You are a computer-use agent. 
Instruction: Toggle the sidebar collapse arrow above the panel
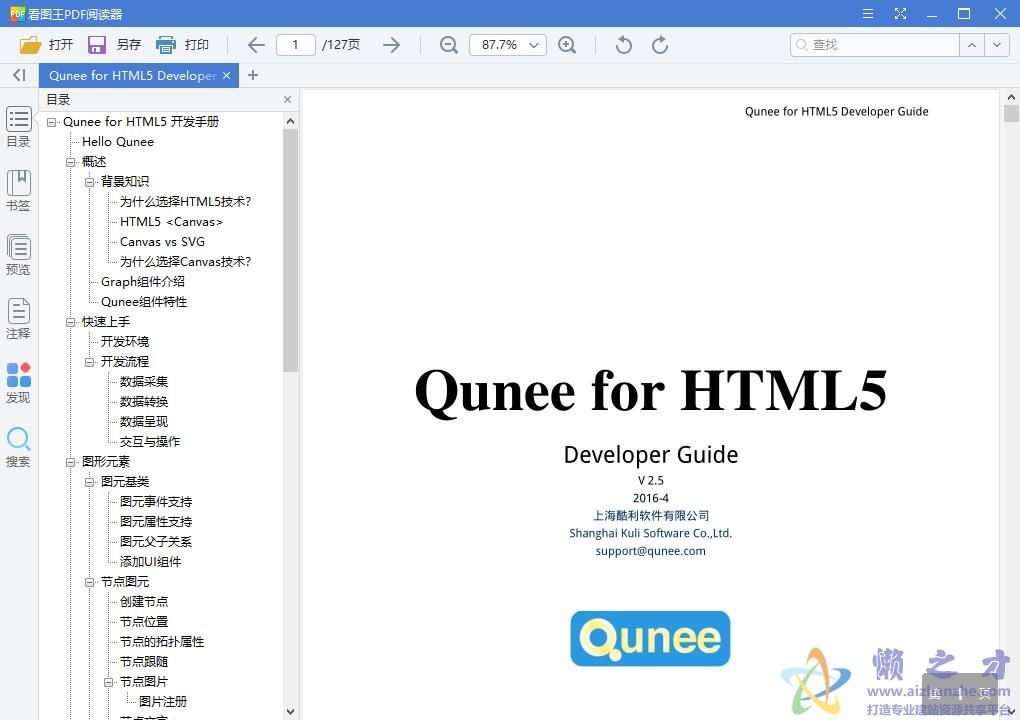(x=18, y=75)
